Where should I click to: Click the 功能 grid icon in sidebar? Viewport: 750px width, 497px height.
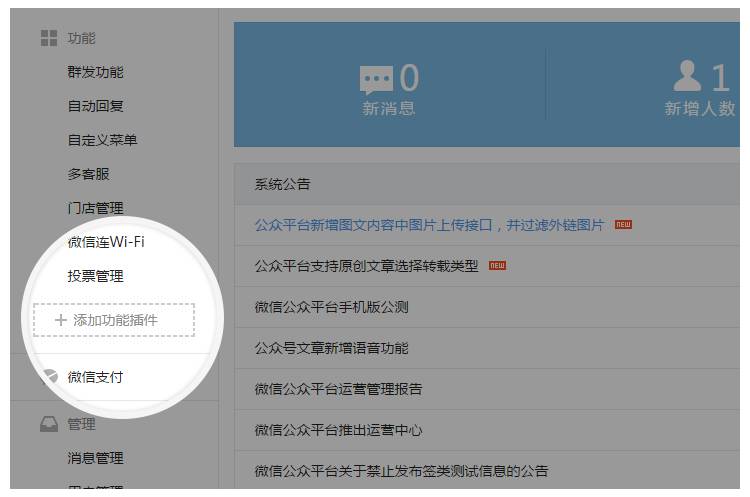tap(48, 38)
